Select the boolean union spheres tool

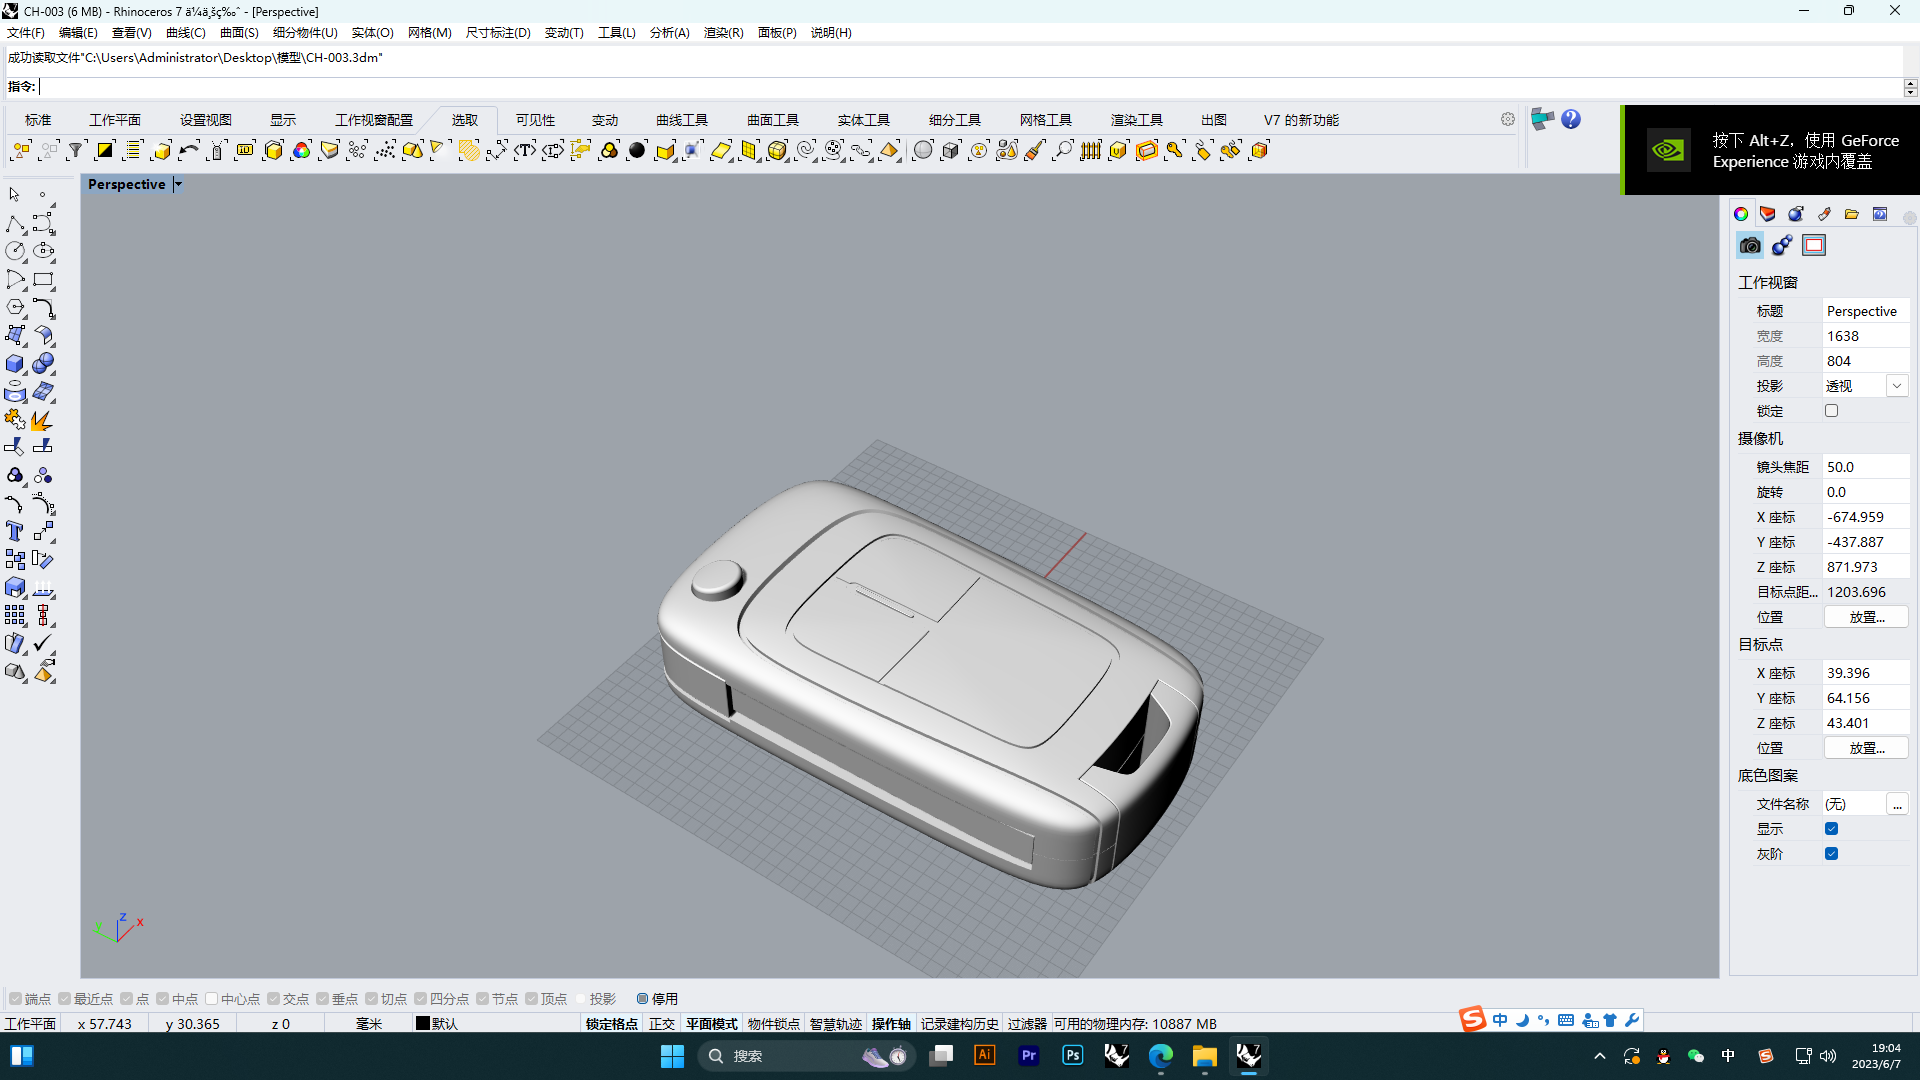43,363
